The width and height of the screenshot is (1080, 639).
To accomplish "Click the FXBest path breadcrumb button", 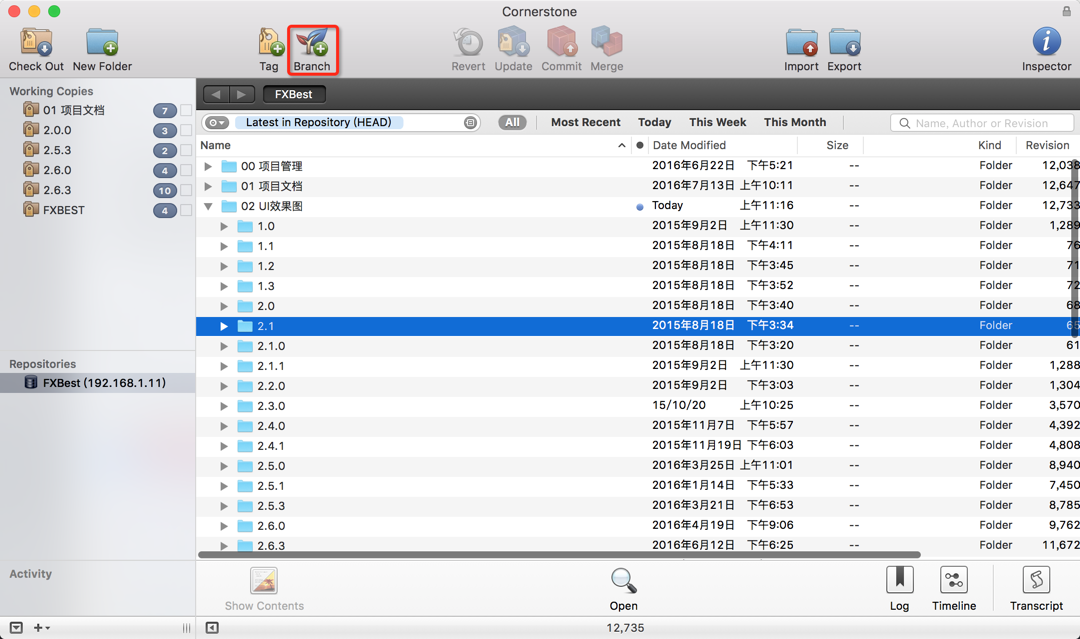I will click(x=294, y=94).
